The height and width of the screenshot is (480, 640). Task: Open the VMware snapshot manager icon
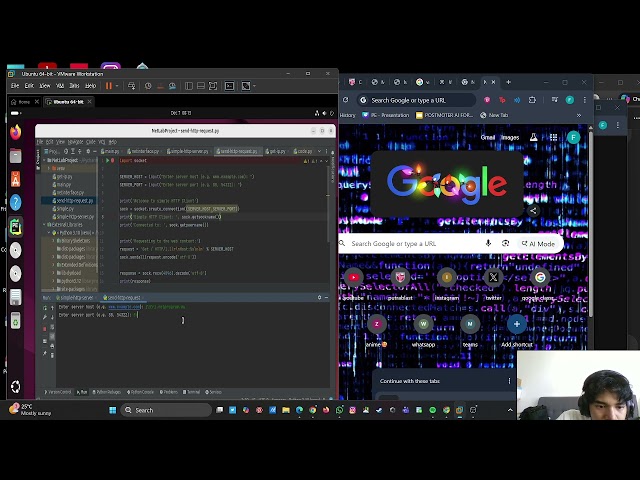pyautogui.click(x=173, y=86)
